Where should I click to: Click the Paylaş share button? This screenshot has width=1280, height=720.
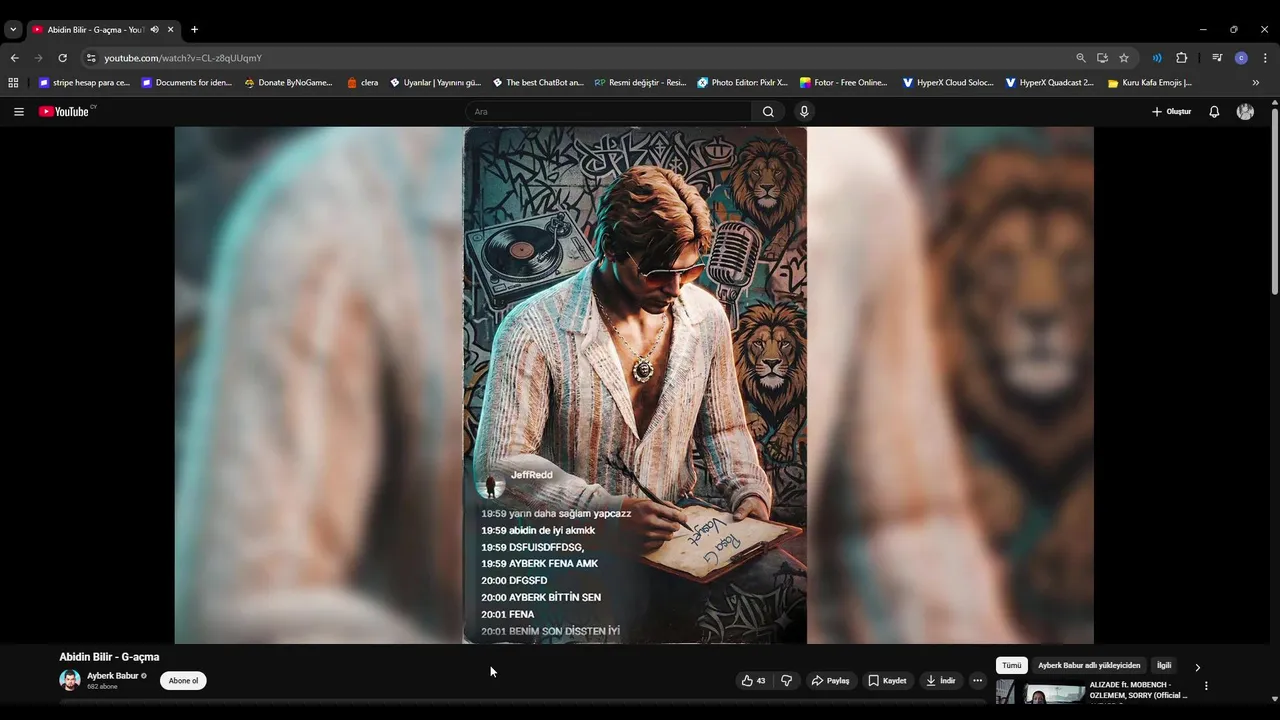click(x=830, y=681)
